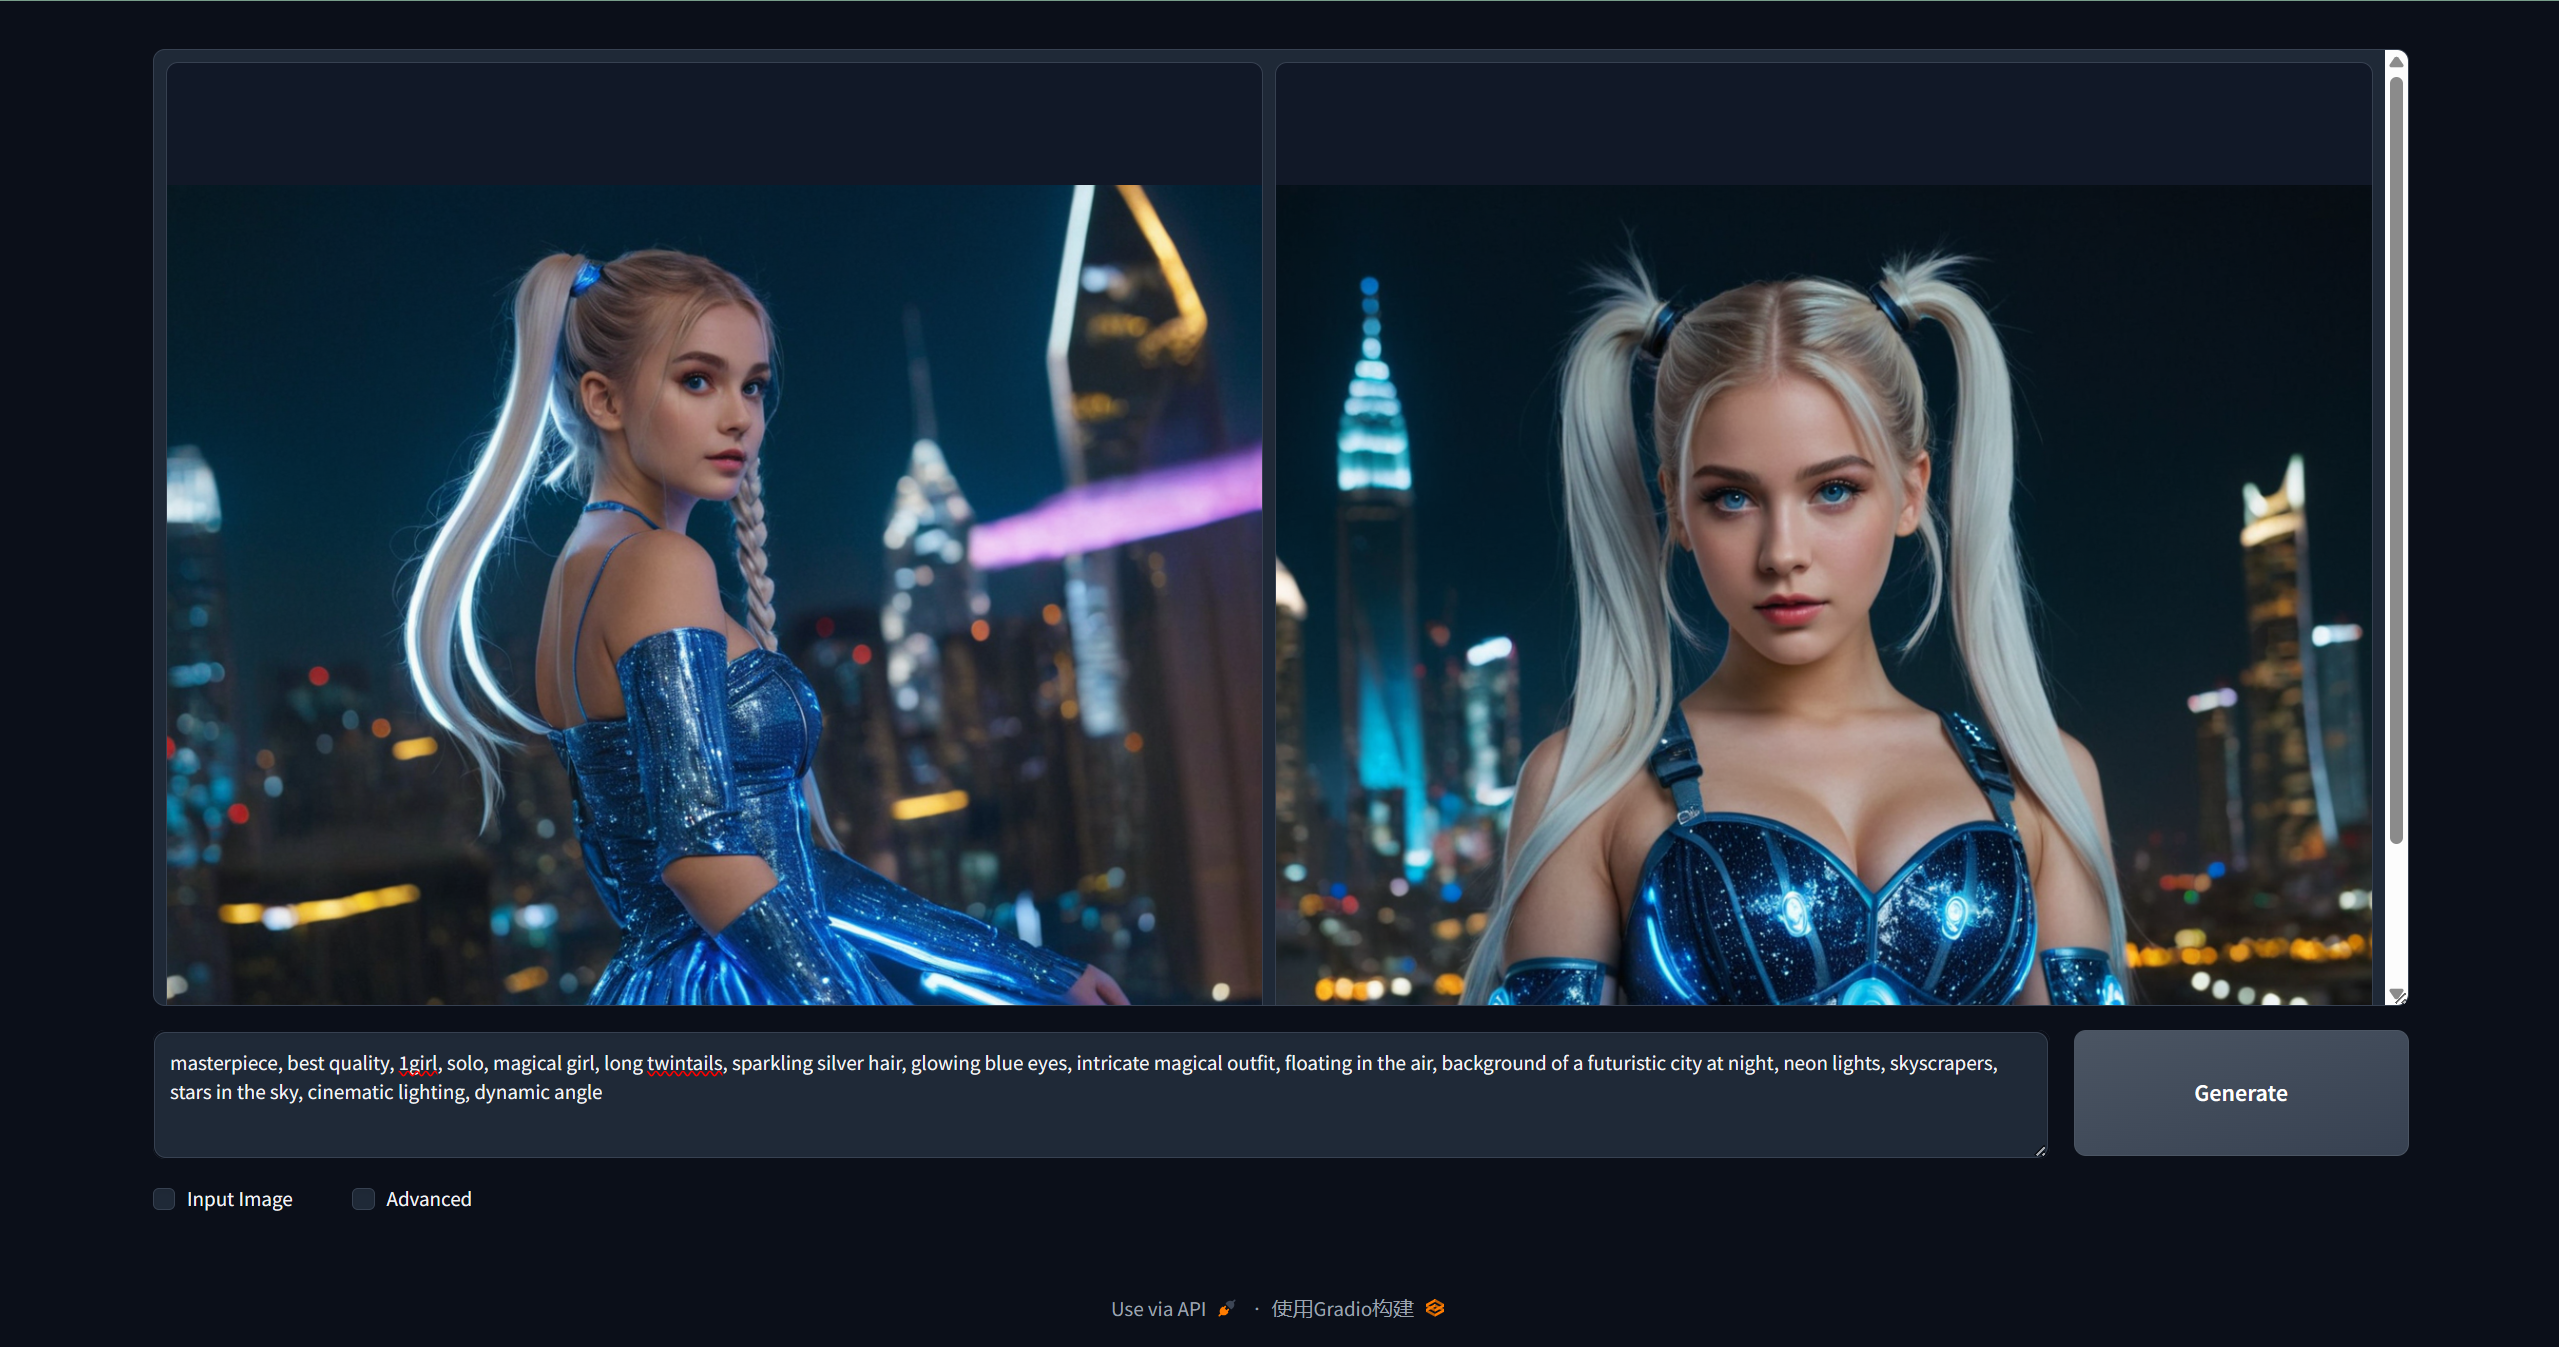Click empty scrollbar track below the thumb
This screenshot has height=1347, width=2559.
[x=2396, y=915]
